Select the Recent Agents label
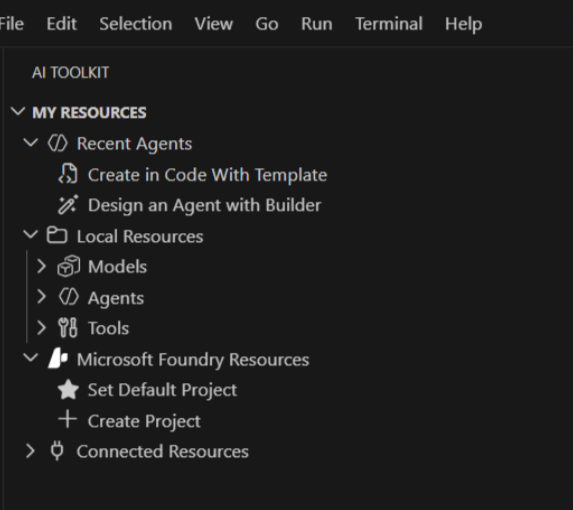 (x=134, y=144)
